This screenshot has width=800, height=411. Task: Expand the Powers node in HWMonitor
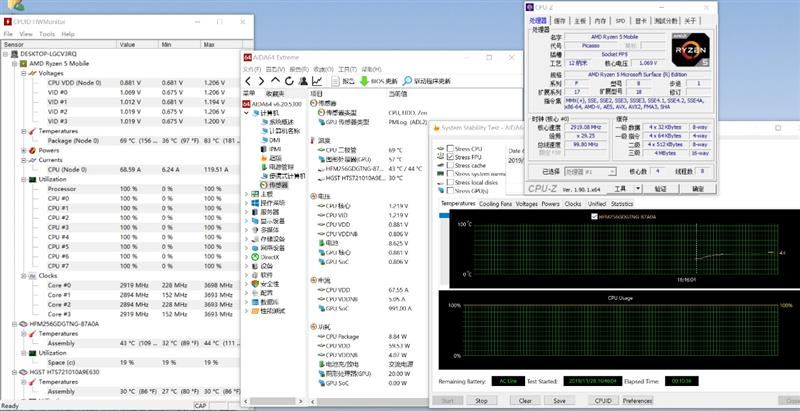[x=24, y=150]
